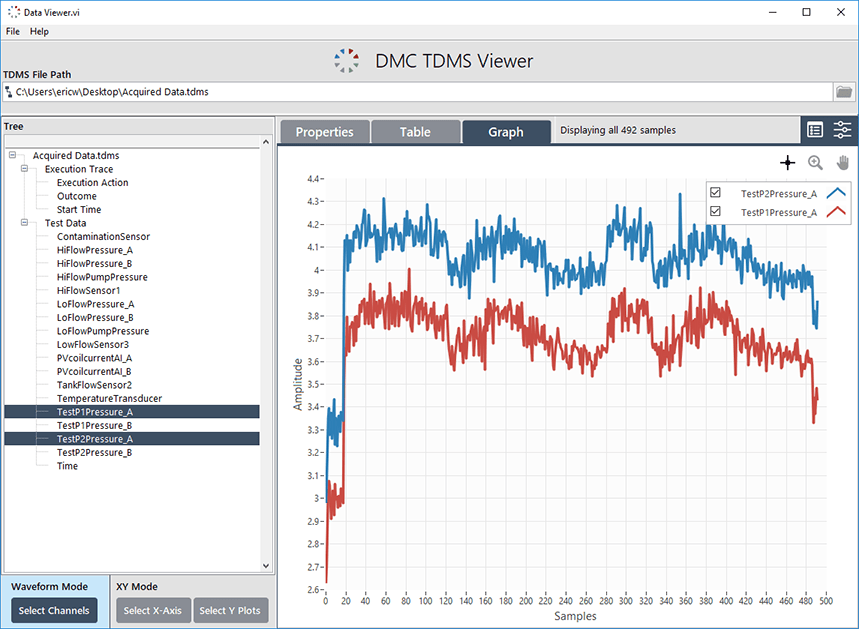
Task: Click the TestP2Pressure_A legend label
Action: [778, 193]
